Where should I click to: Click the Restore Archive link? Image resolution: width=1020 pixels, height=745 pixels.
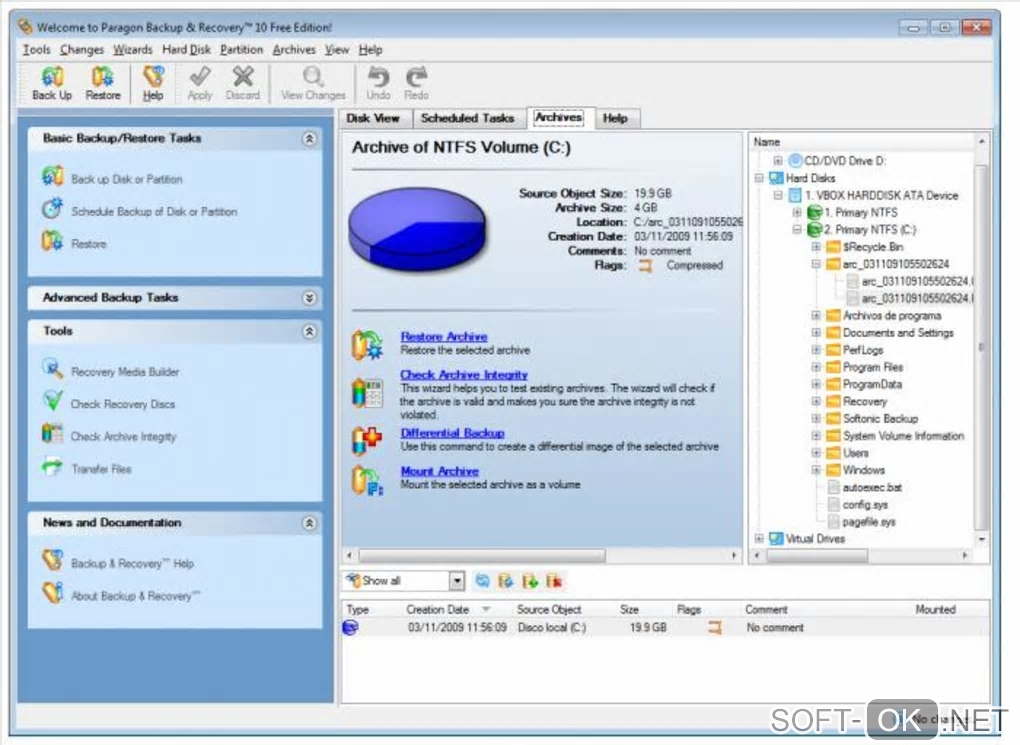coord(444,336)
